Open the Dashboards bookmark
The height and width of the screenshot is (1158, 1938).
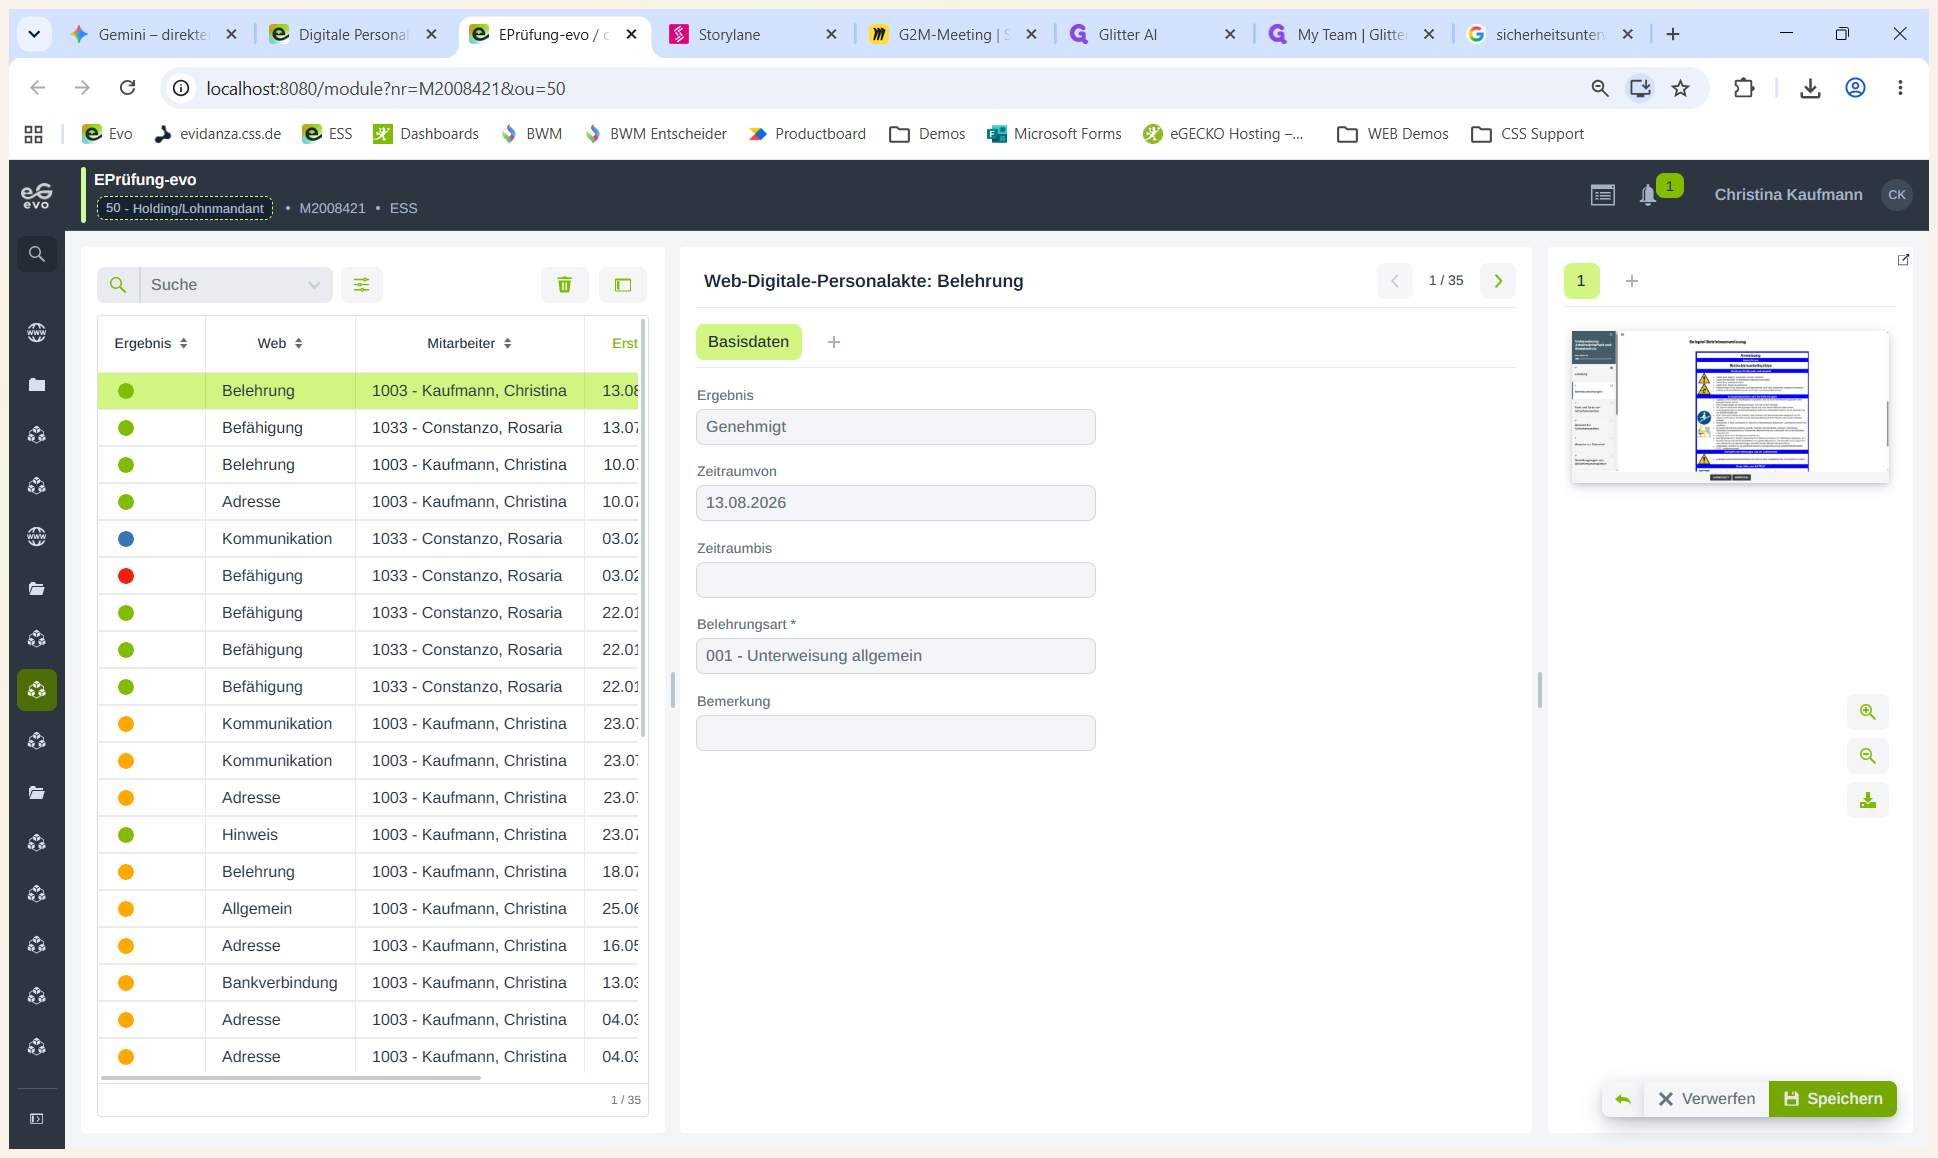[426, 134]
